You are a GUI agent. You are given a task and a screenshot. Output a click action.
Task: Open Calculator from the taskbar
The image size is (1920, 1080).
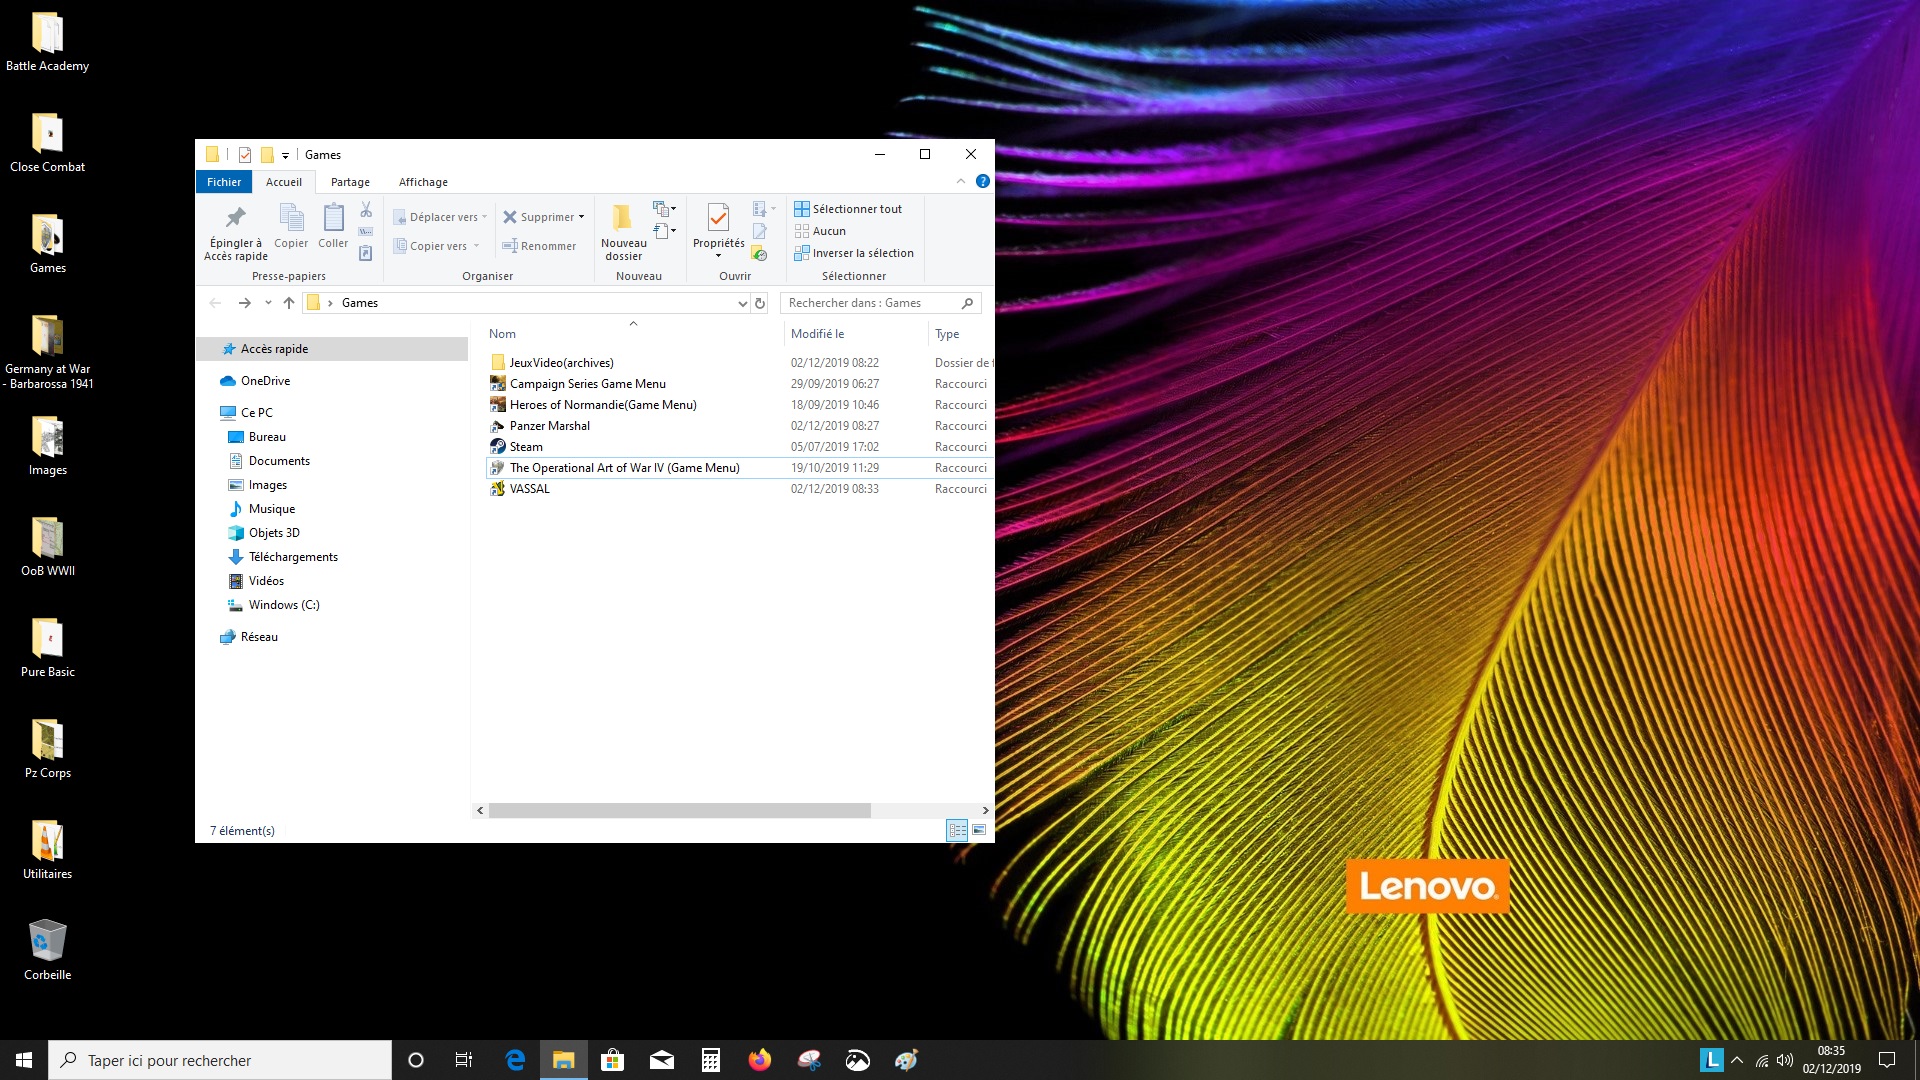(711, 1060)
